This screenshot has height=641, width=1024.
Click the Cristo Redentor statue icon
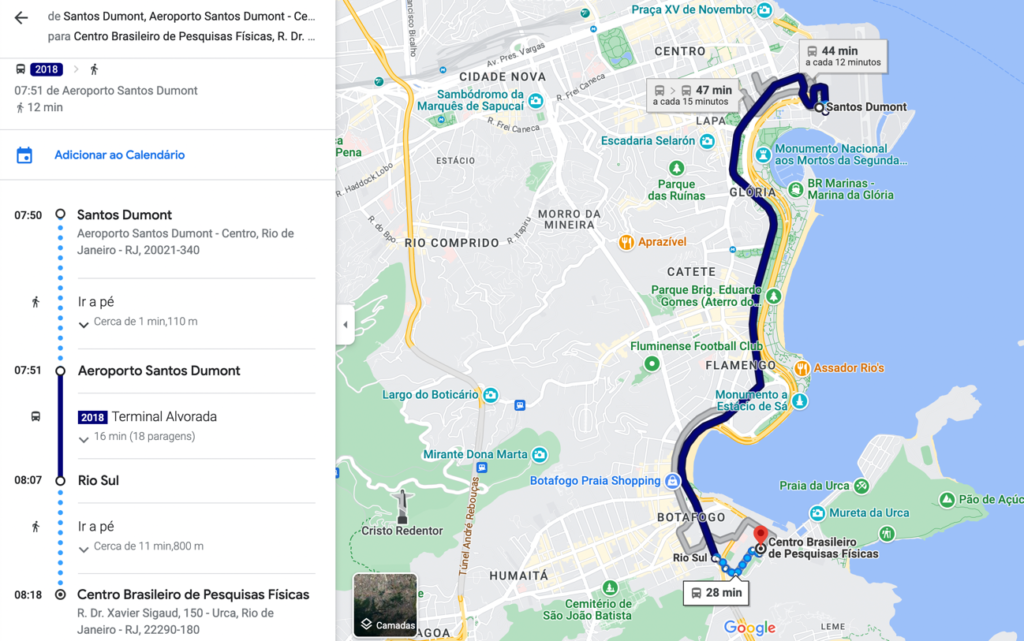[402, 507]
